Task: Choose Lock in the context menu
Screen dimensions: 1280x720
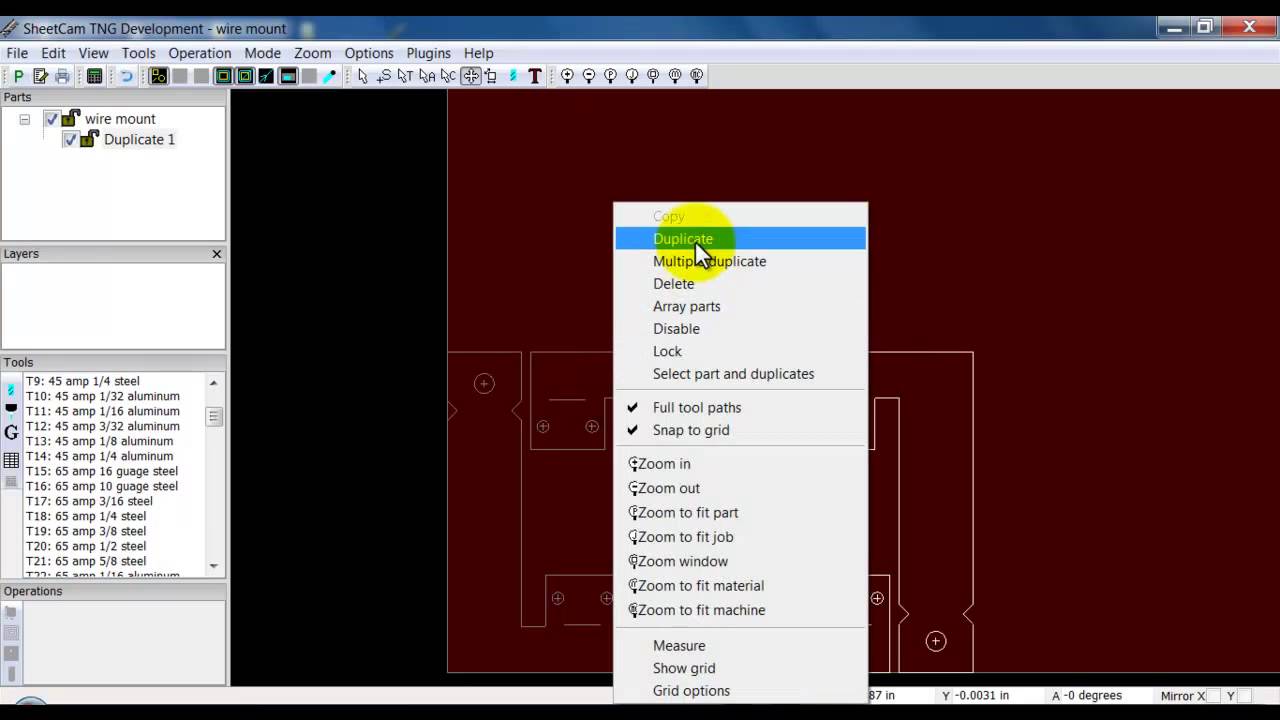Action: click(x=739, y=351)
